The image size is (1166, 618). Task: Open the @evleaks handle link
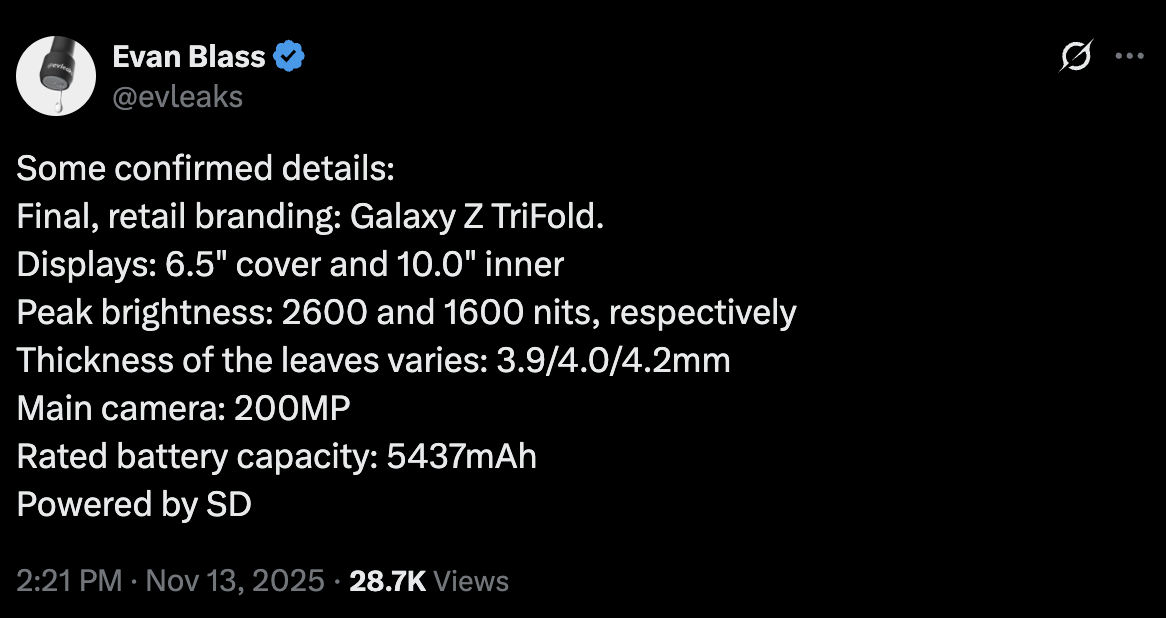(179, 96)
